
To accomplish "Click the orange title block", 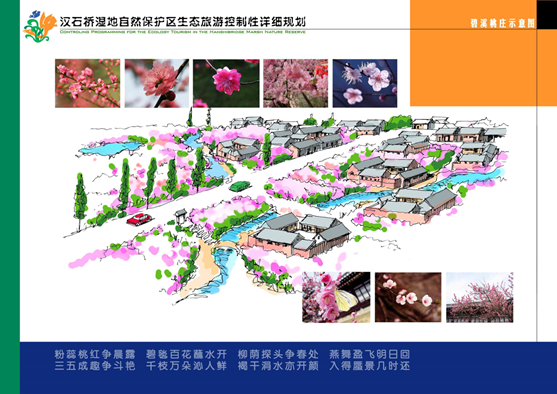I will 473,53.
